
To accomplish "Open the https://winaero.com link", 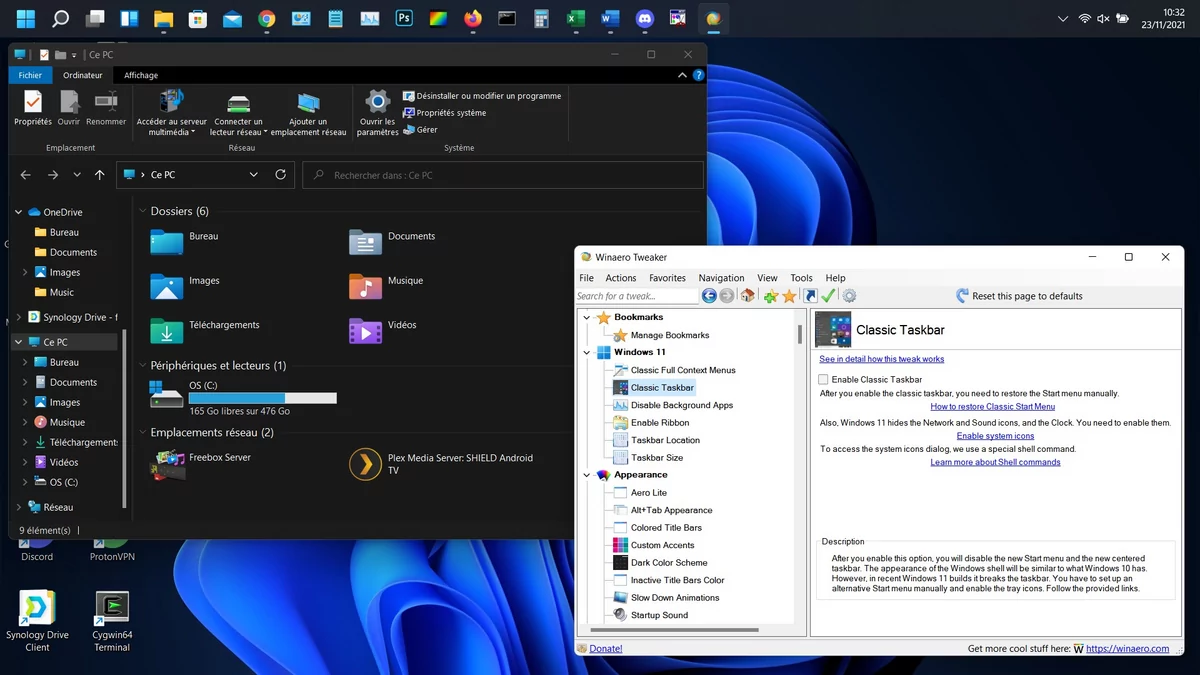I will pyautogui.click(x=1127, y=648).
